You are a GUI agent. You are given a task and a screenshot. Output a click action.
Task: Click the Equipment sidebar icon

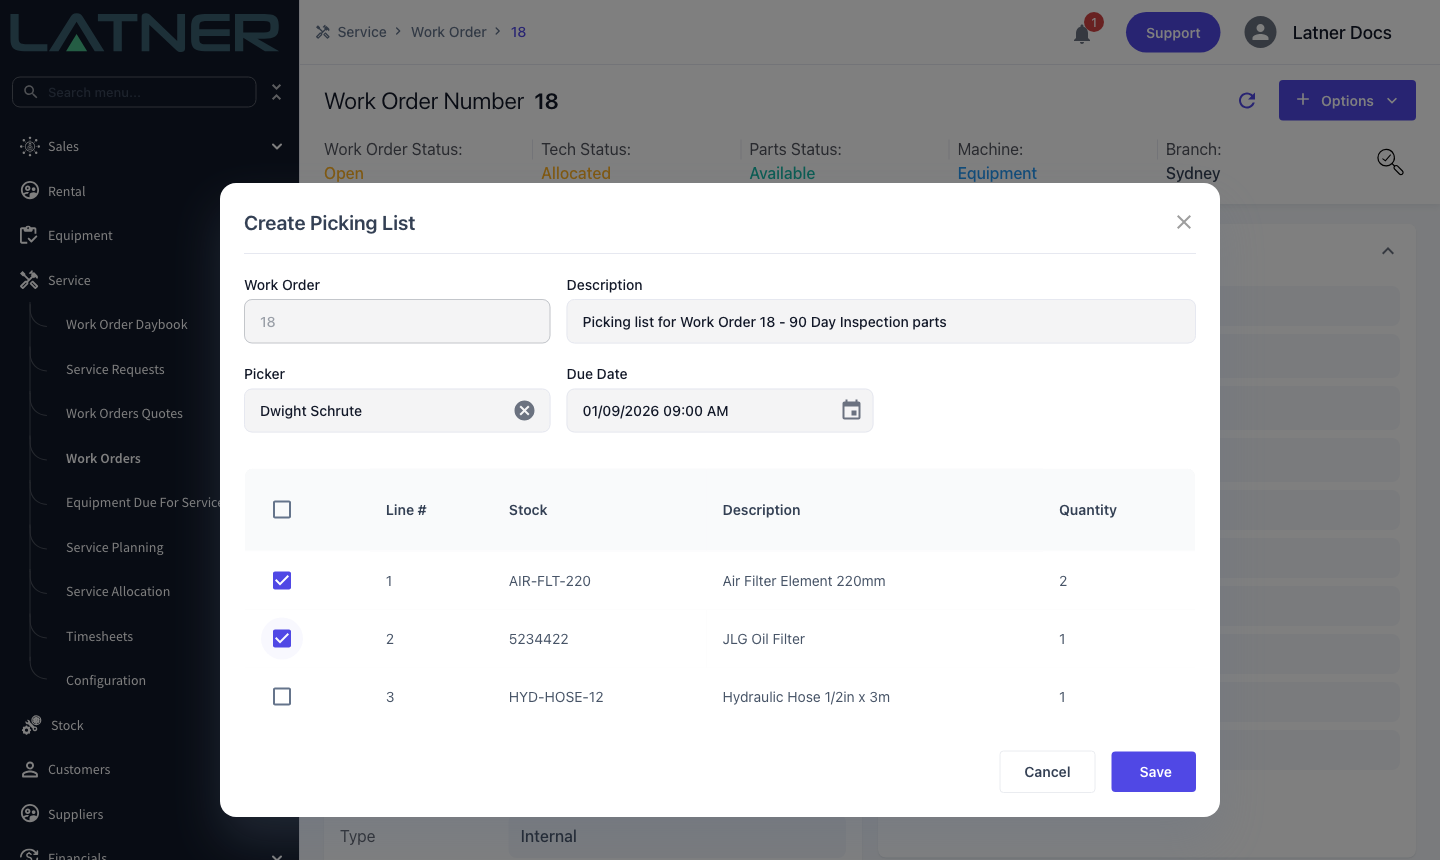[29, 235]
